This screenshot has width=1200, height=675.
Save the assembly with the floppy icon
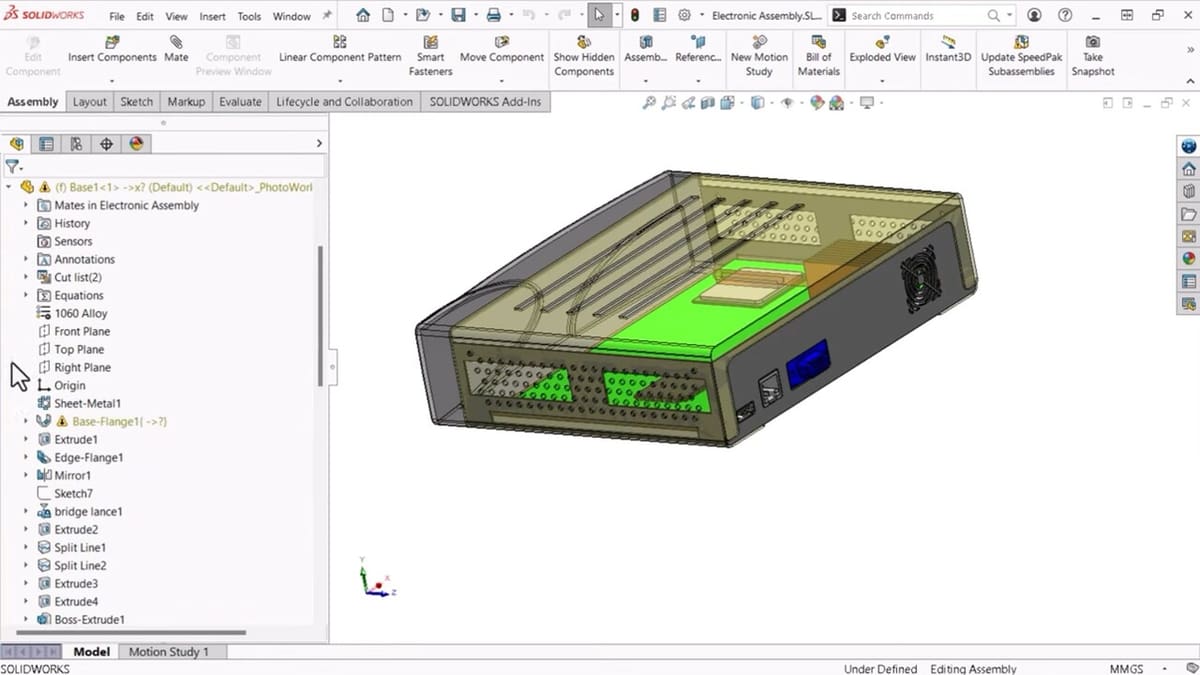[x=458, y=15]
